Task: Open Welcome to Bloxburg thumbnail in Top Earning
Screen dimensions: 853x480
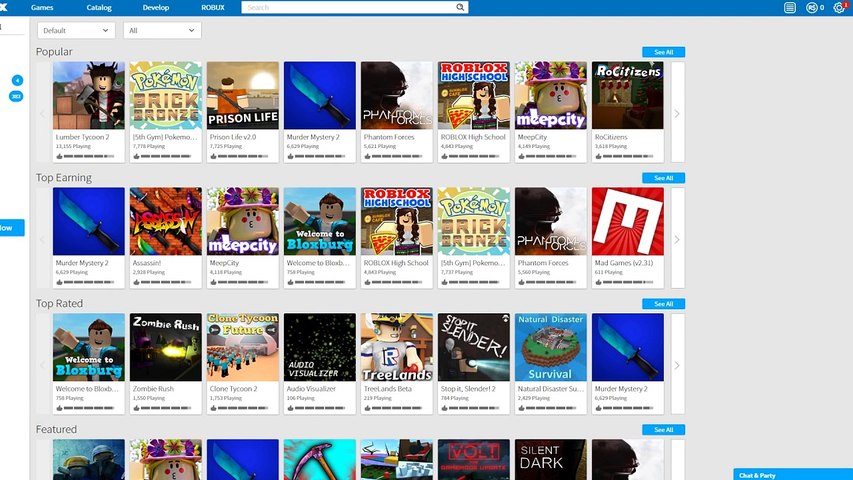Action: point(320,221)
